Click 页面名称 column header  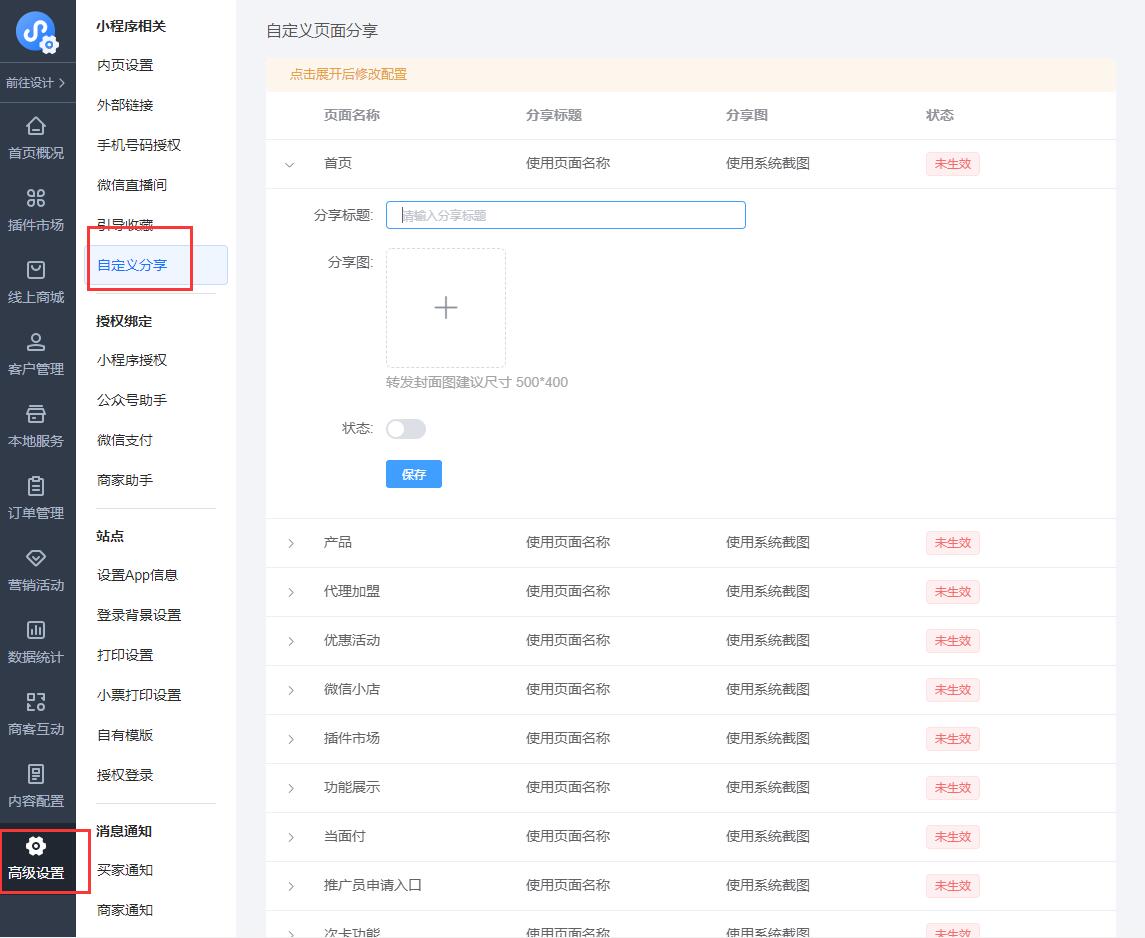(x=351, y=115)
